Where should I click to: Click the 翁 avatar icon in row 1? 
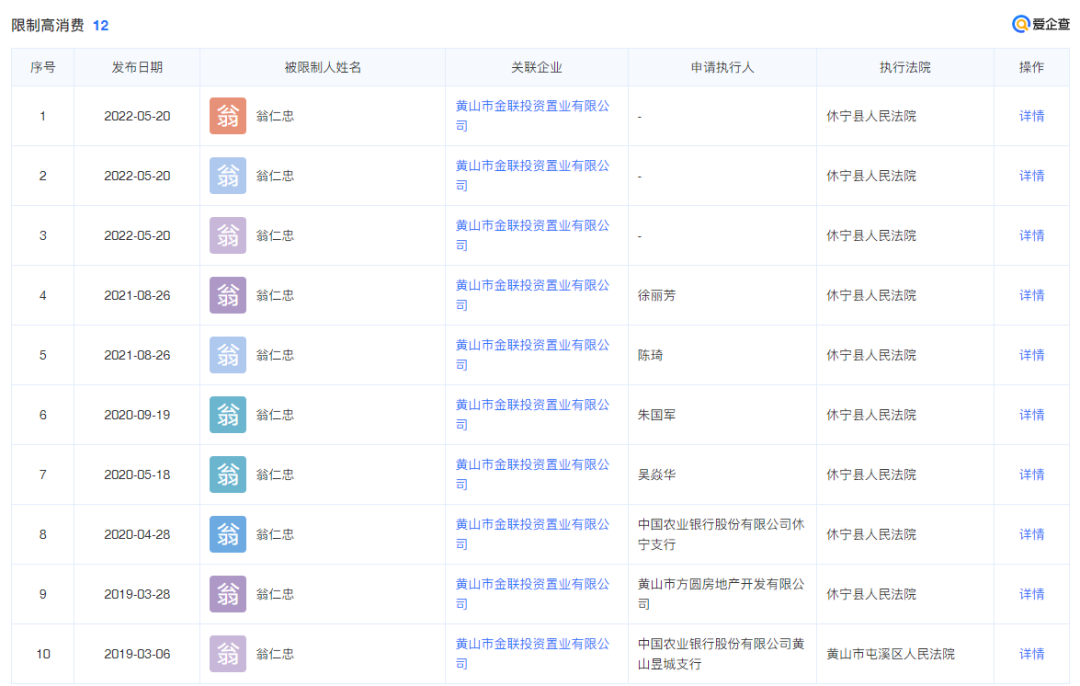point(228,116)
